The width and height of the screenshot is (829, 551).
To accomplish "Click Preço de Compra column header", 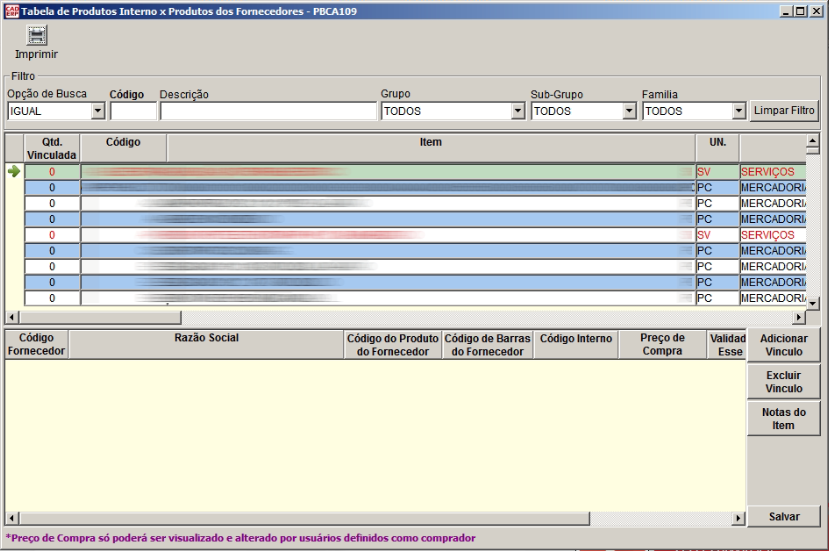I will coord(662,344).
